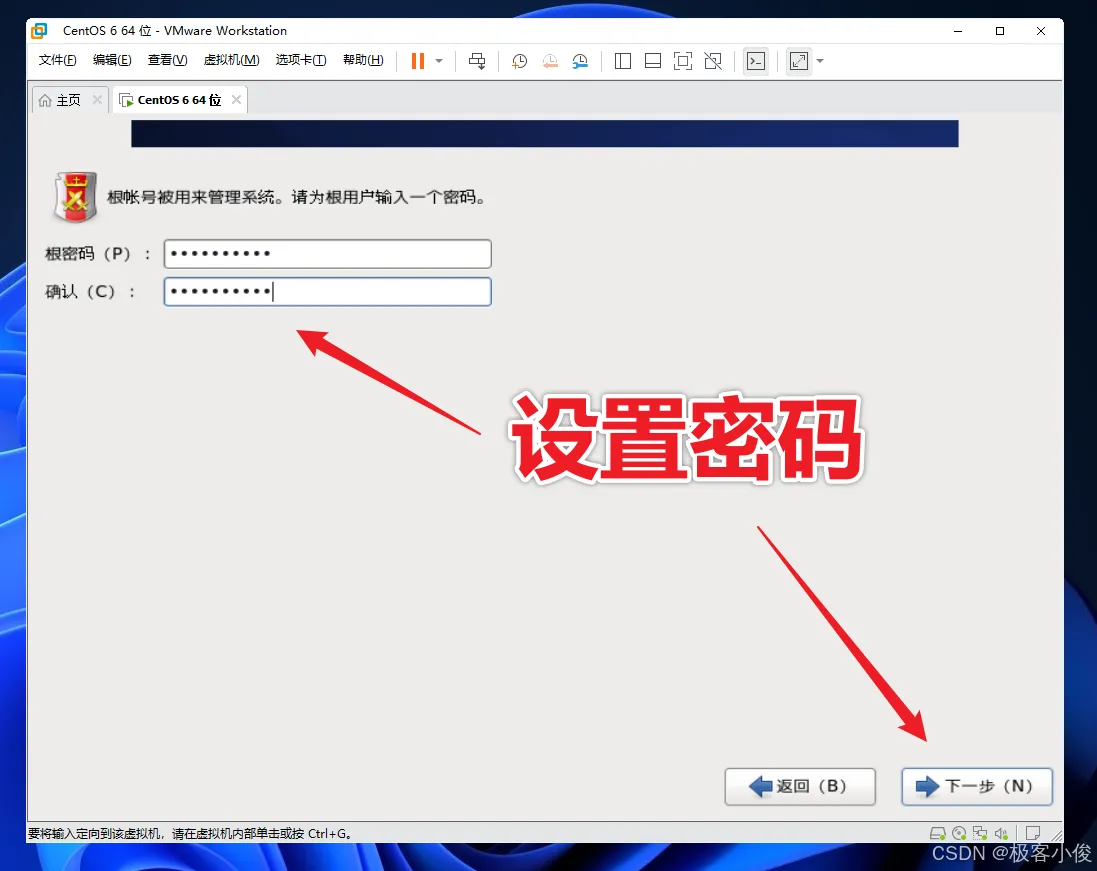Maximize the VMware Workstation window
Image resolution: width=1097 pixels, height=871 pixels.
click(x=1000, y=31)
